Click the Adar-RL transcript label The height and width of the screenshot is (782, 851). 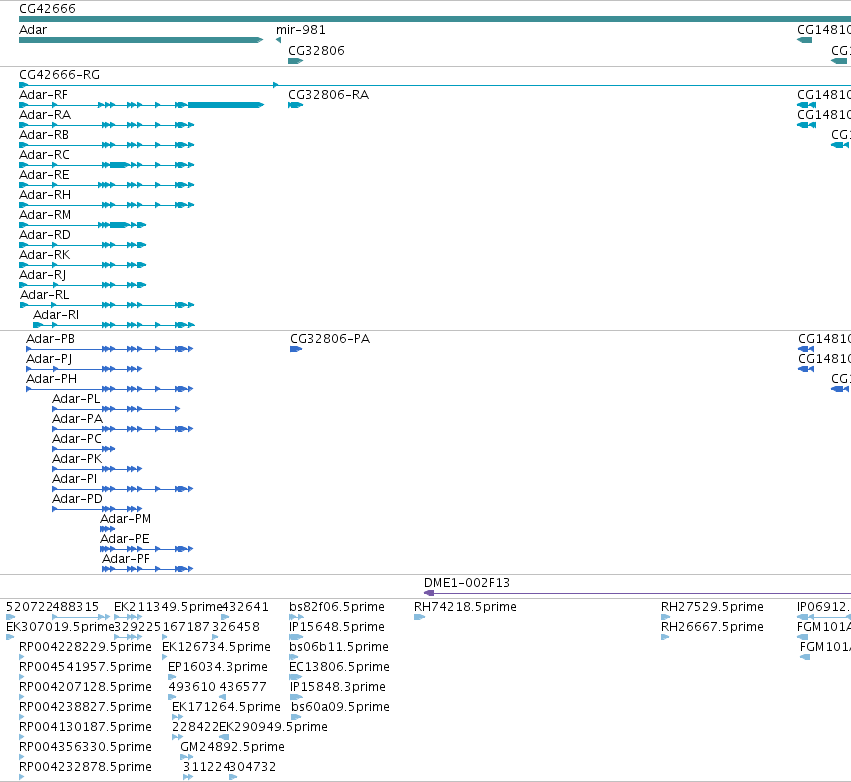point(45,295)
